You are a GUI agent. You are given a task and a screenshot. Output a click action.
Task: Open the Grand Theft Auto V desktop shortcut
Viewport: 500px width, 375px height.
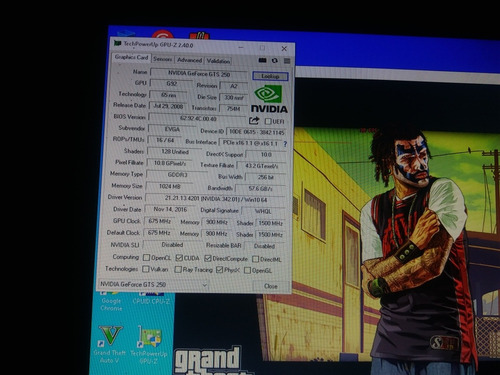click(x=110, y=344)
